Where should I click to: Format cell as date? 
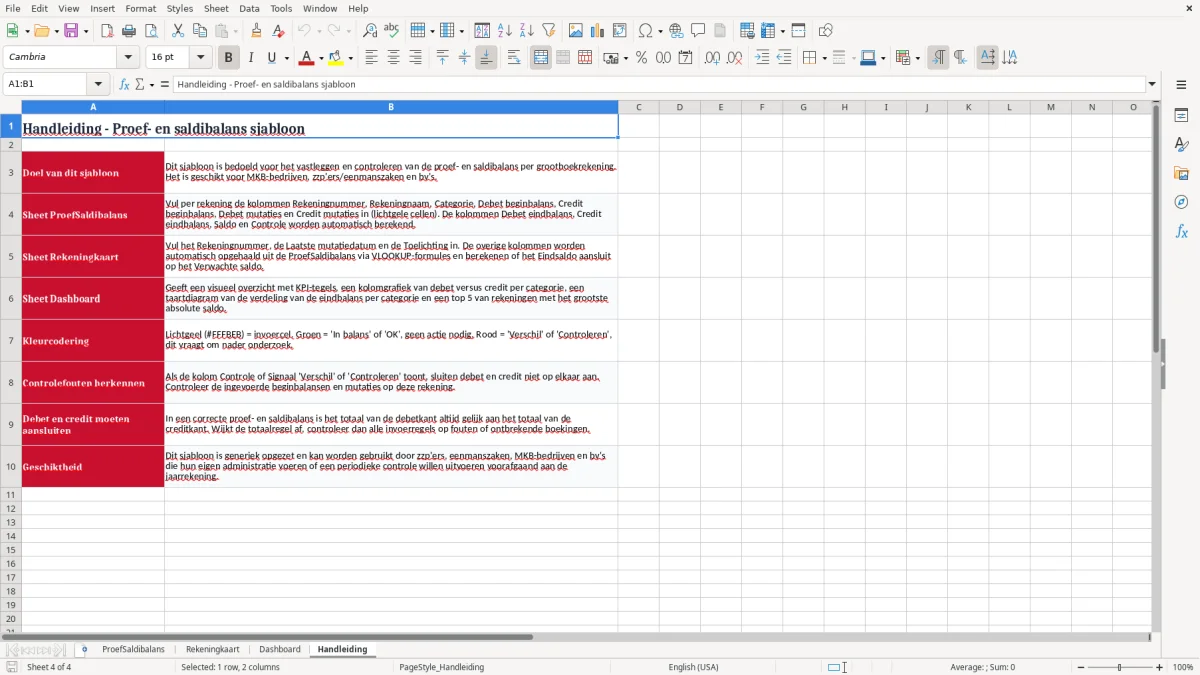click(686, 58)
